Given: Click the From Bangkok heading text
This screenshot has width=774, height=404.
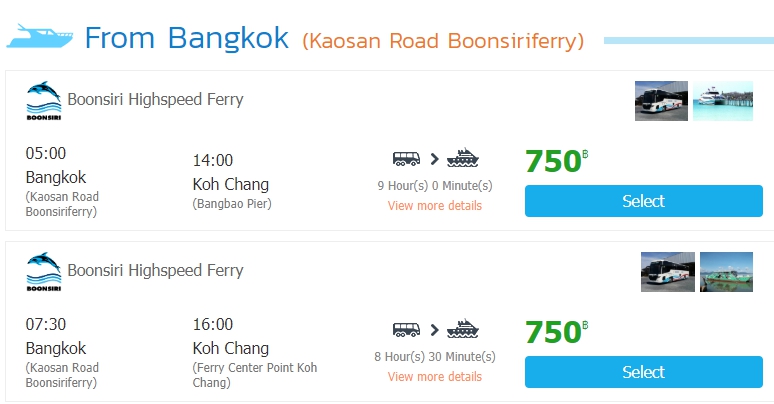Looking at the screenshot, I should (187, 37).
